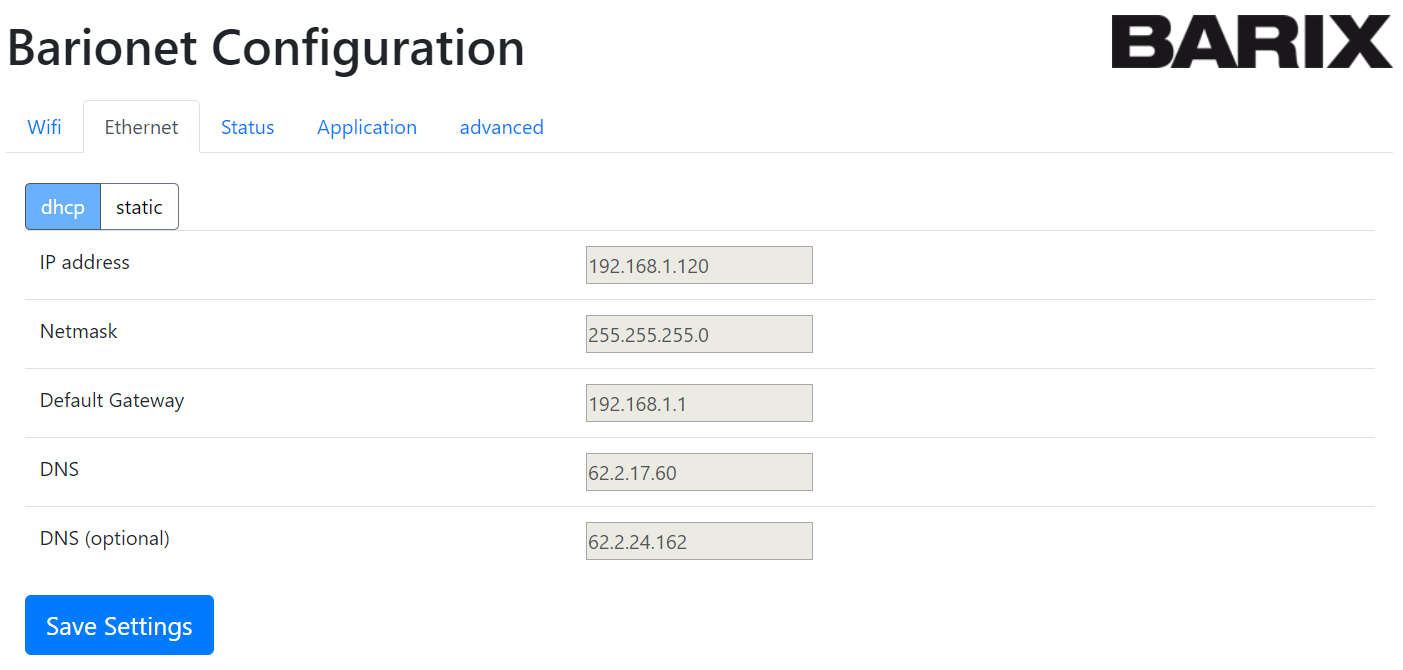Image resolution: width=1403 pixels, height=670 pixels.
Task: Select the Ethernet tab
Action: pyautogui.click(x=141, y=127)
